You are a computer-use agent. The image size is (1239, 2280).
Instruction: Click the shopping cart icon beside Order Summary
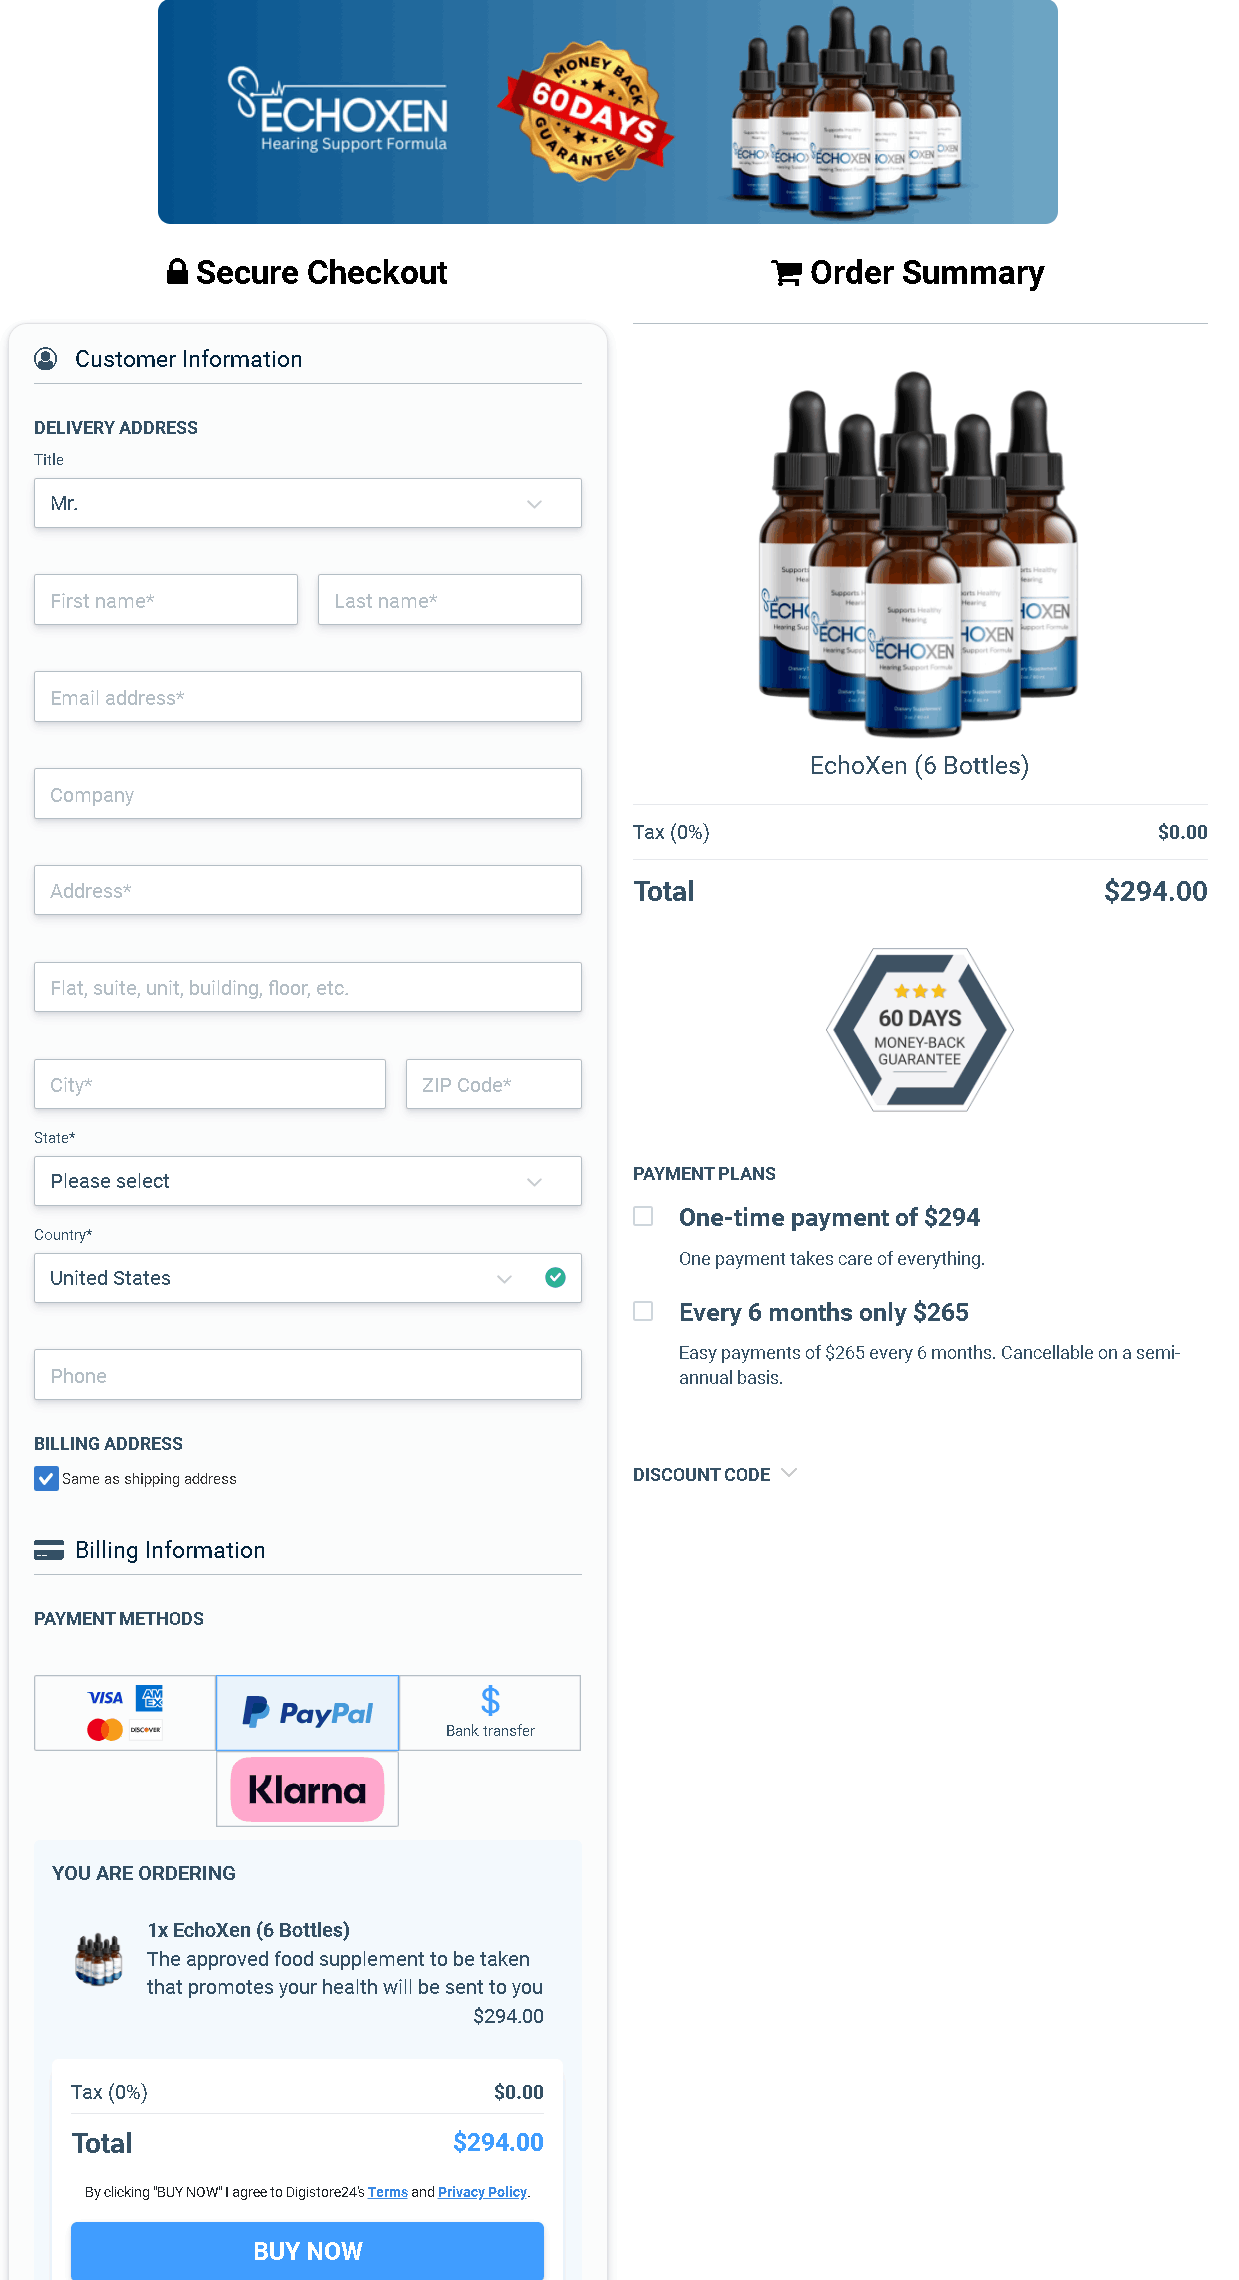click(786, 273)
